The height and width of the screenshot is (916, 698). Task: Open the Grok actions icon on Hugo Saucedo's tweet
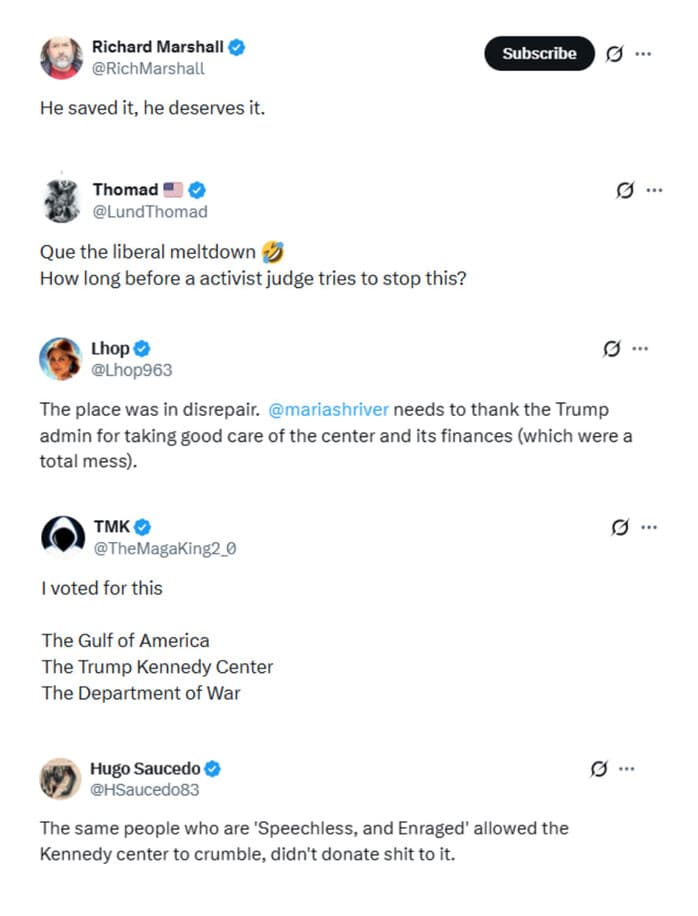pyautogui.click(x=598, y=769)
